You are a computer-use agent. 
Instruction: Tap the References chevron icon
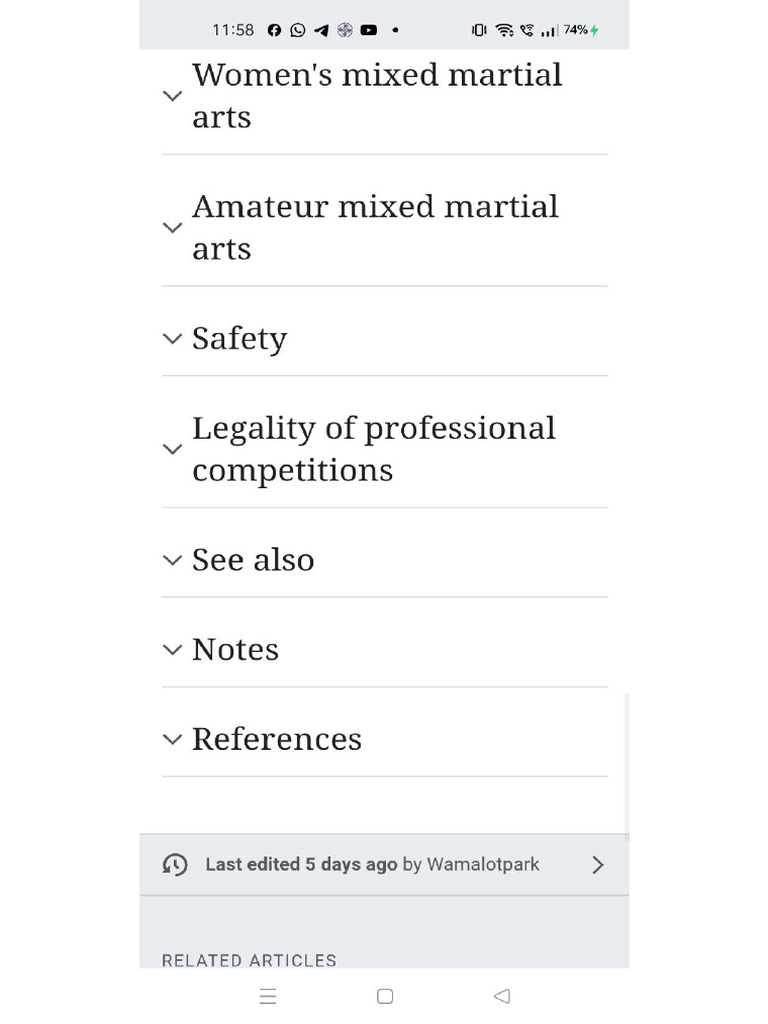(172, 740)
